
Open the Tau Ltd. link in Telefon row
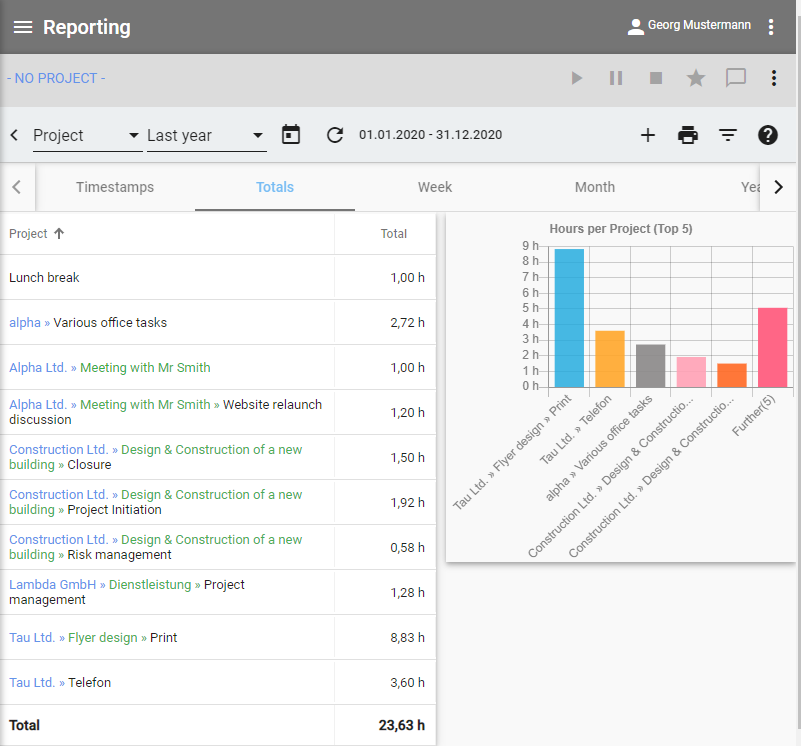pyautogui.click(x=32, y=682)
